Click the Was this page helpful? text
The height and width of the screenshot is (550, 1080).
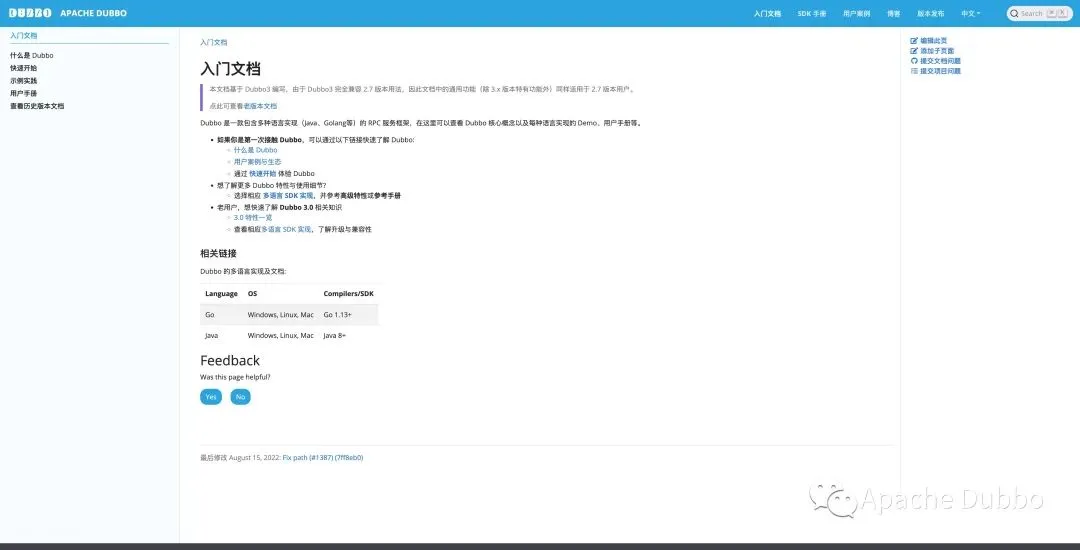point(235,377)
